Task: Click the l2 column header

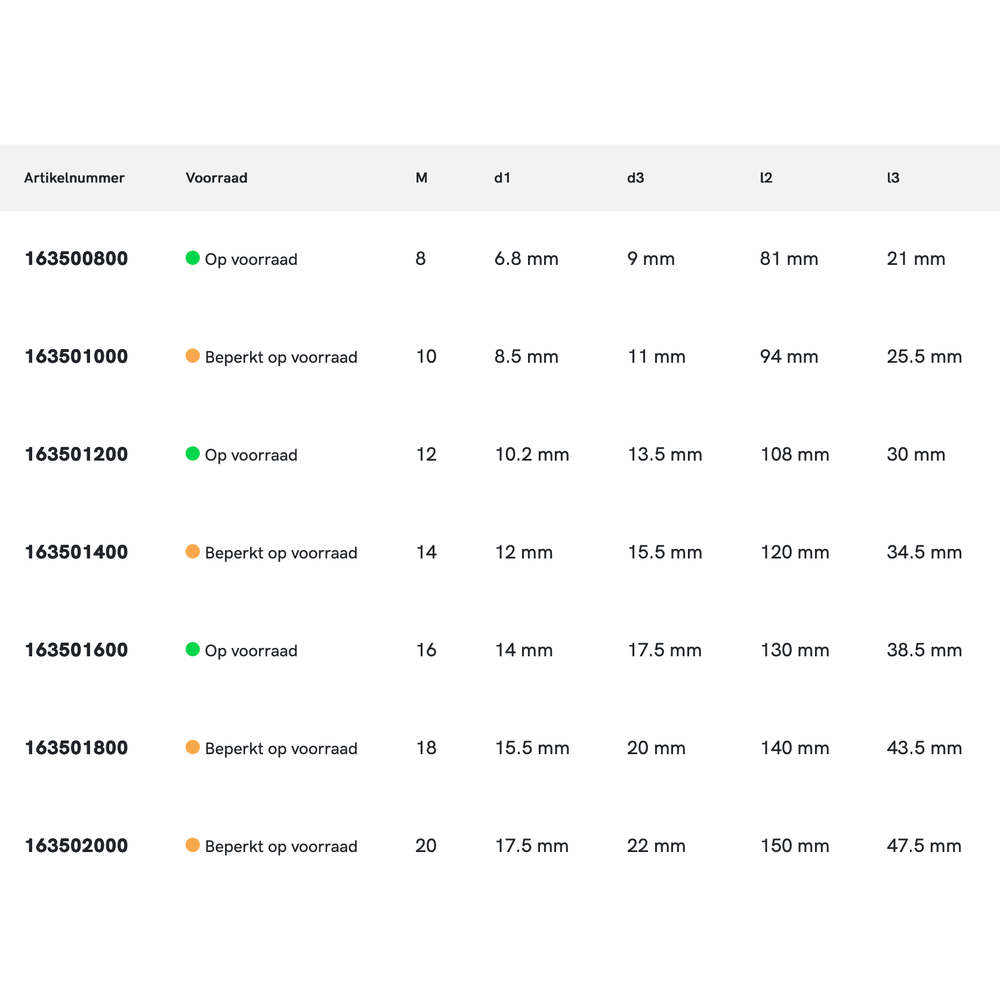Action: (x=766, y=178)
